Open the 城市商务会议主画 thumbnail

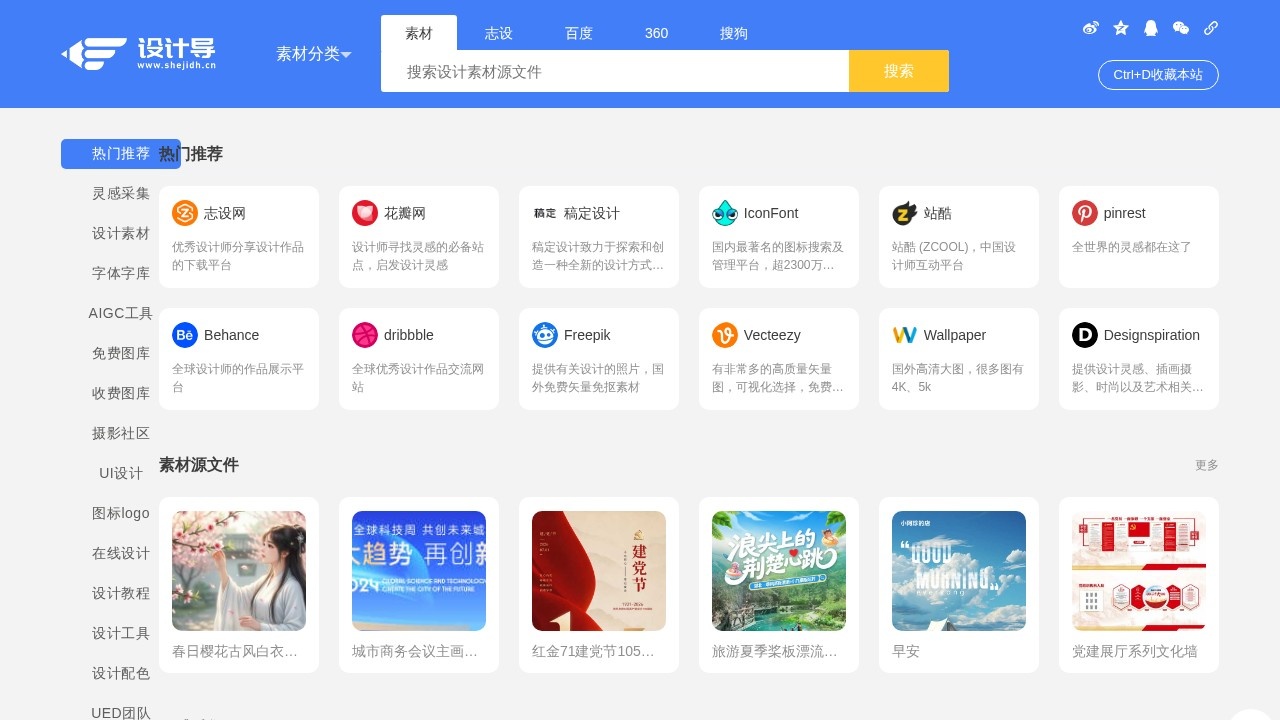419,571
